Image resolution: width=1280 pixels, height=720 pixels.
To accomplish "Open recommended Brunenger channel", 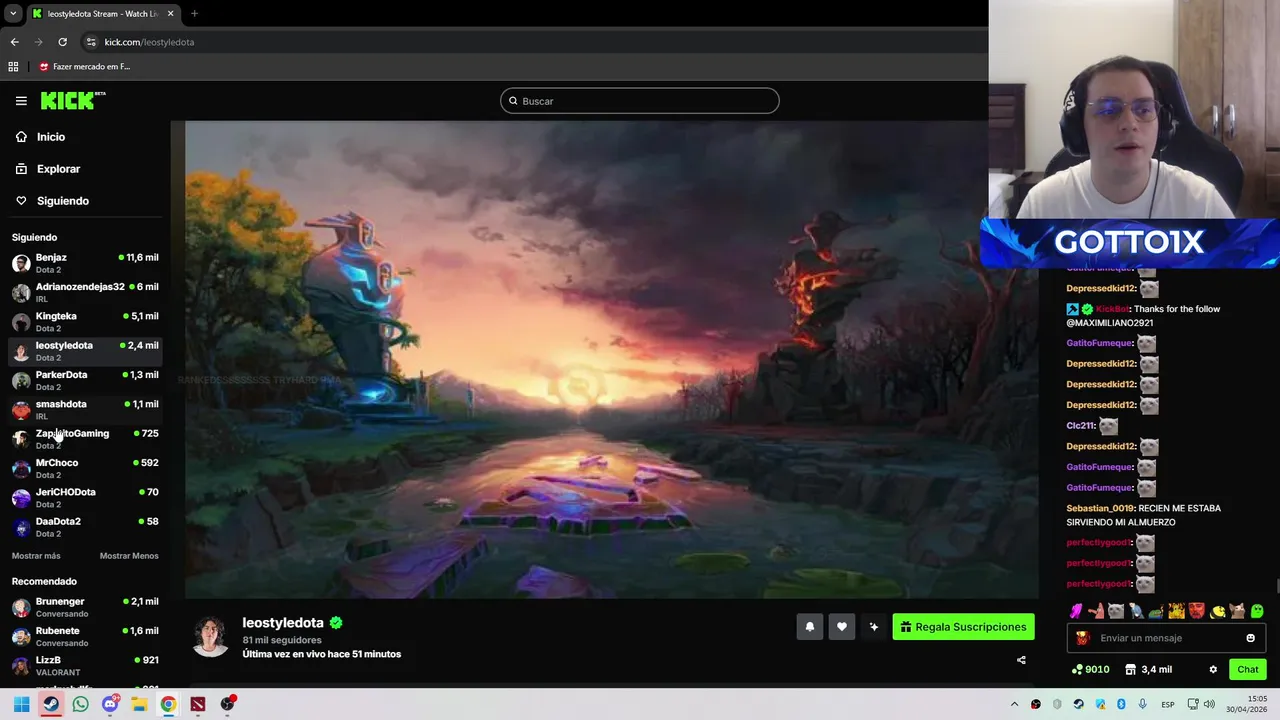I will (x=85, y=607).
